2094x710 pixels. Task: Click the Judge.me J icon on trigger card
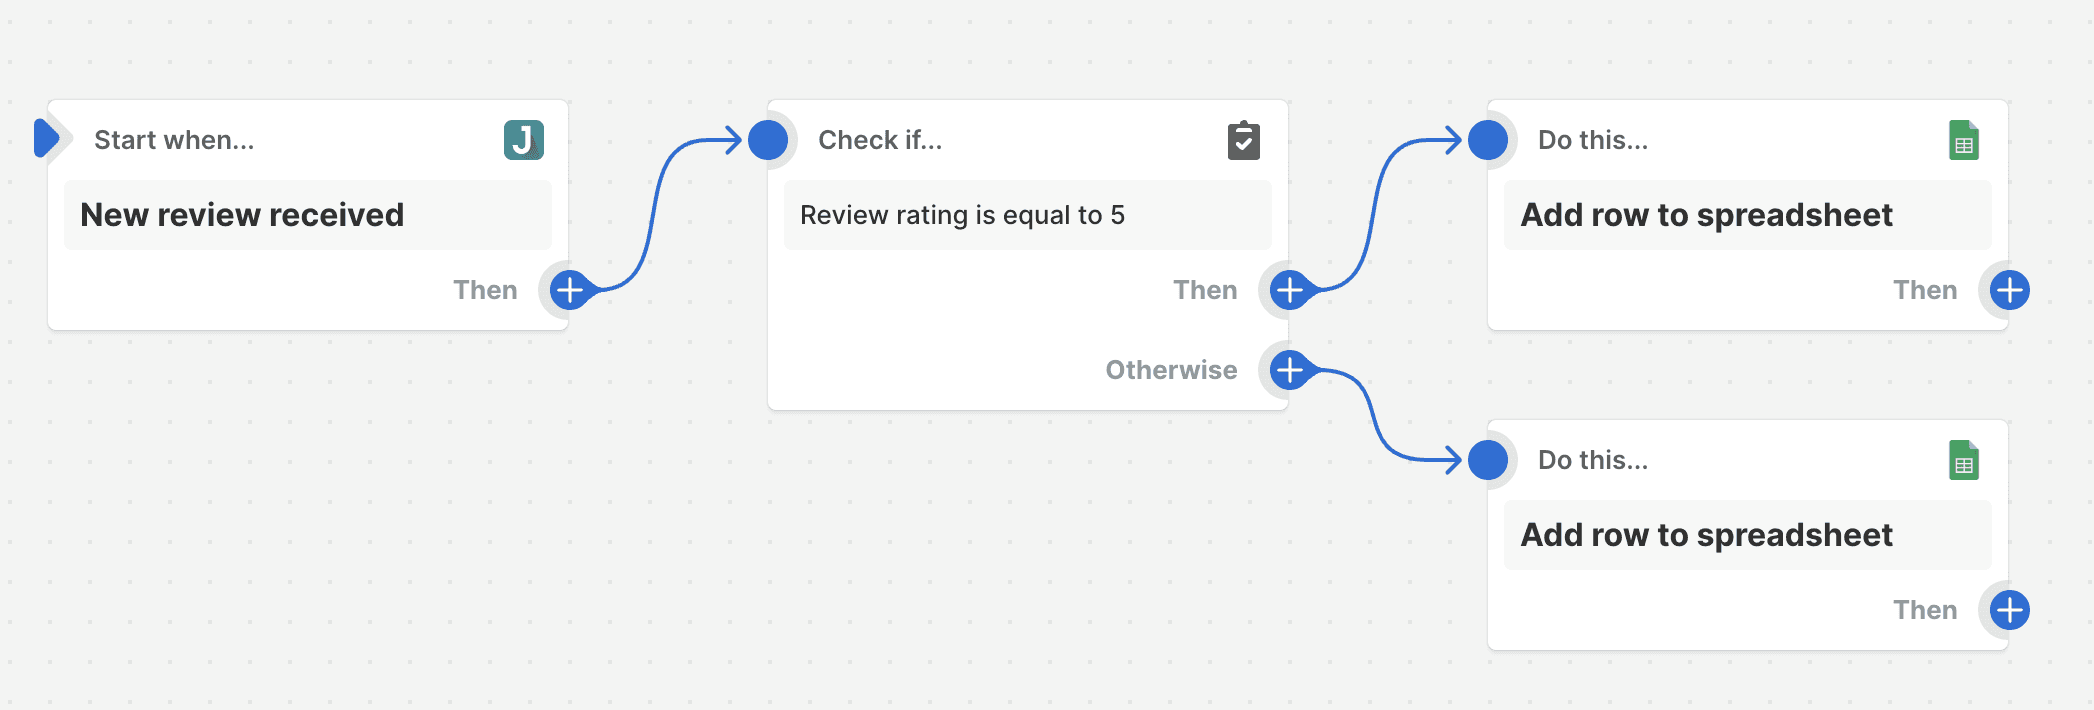523,140
